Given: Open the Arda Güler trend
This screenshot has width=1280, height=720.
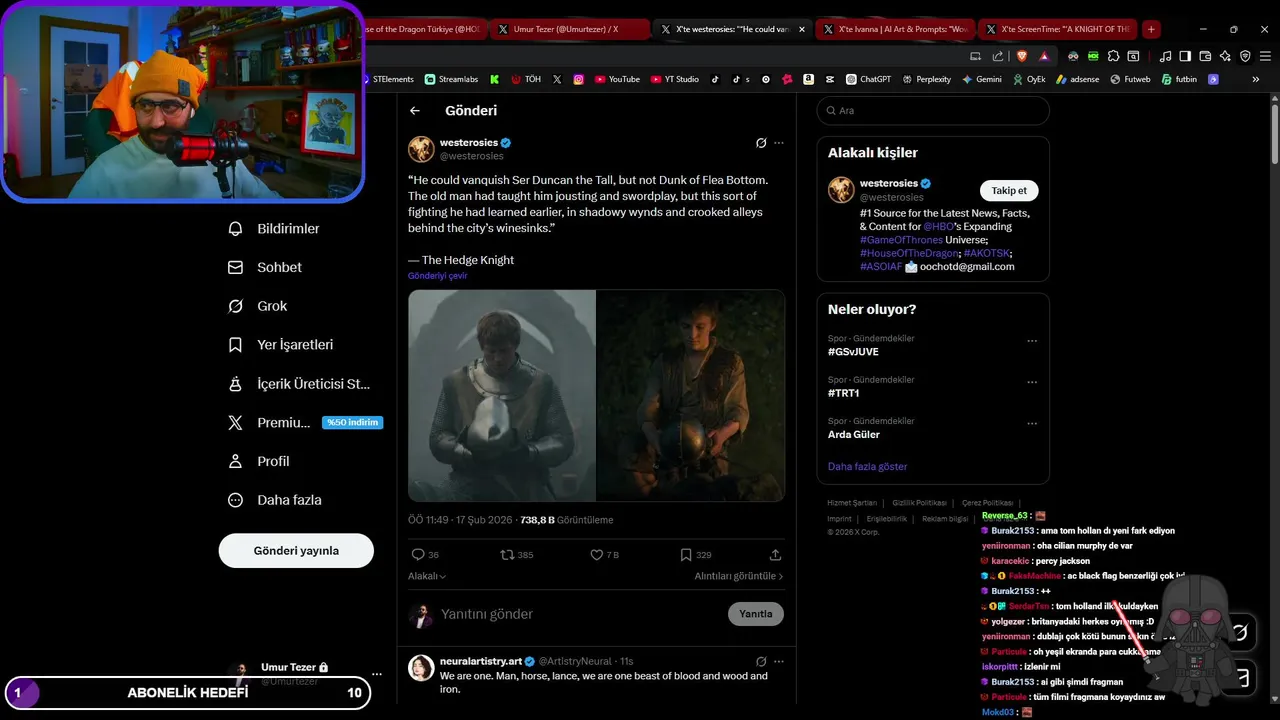Looking at the screenshot, I should pyautogui.click(x=854, y=435).
